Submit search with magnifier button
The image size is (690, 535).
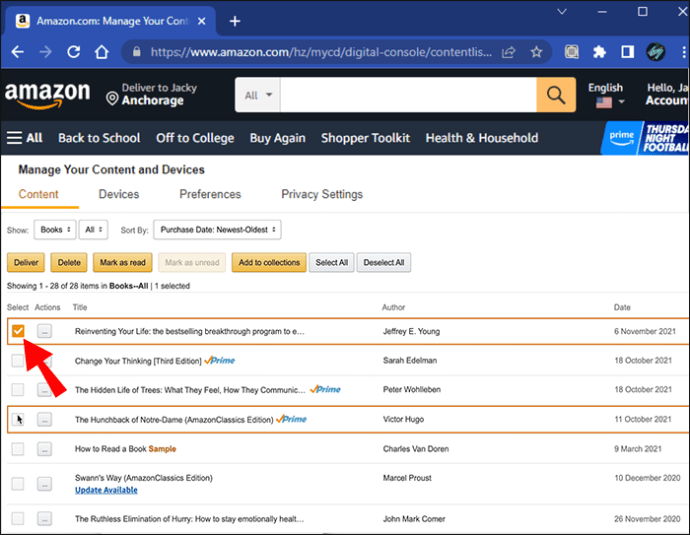coord(556,95)
